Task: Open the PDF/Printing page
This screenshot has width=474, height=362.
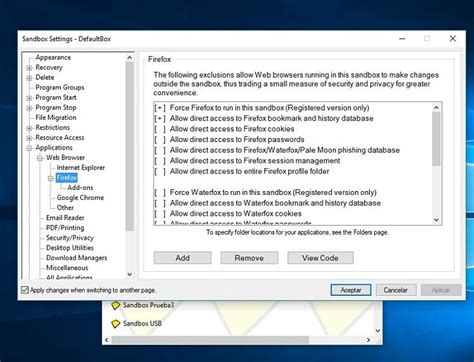Action: coord(65,228)
